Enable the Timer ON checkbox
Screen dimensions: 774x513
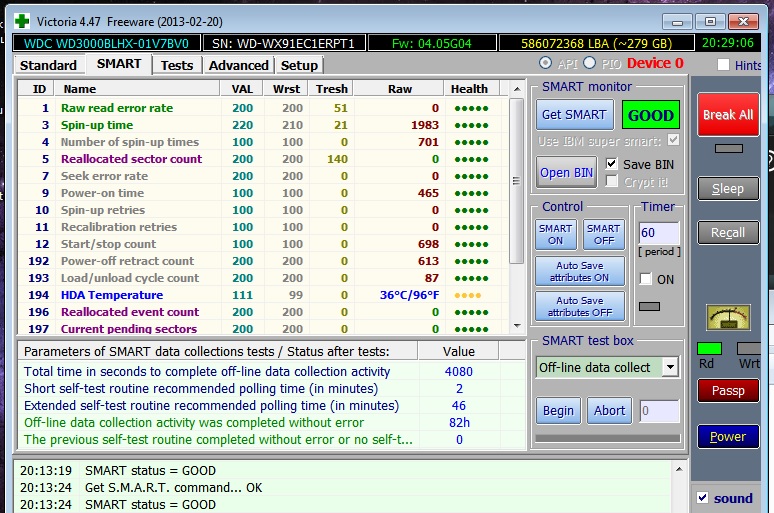click(x=646, y=279)
